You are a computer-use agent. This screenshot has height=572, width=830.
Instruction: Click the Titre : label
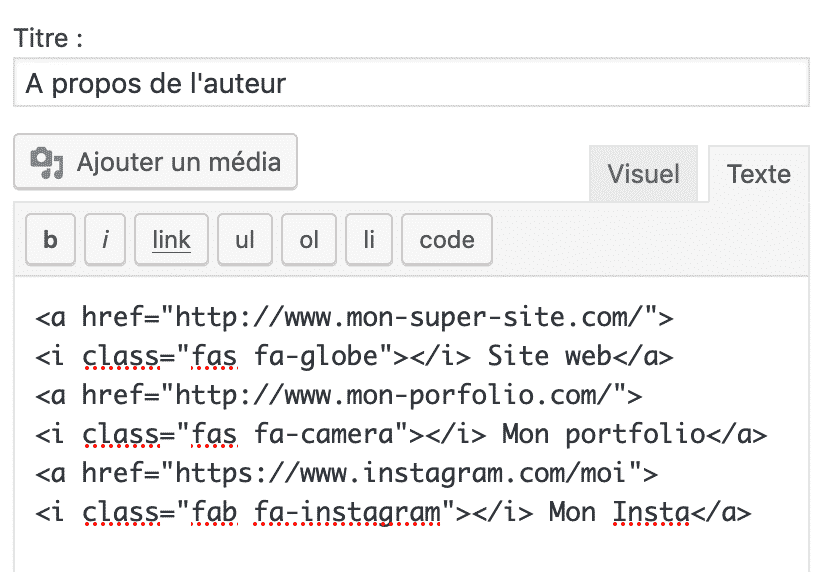point(49,39)
